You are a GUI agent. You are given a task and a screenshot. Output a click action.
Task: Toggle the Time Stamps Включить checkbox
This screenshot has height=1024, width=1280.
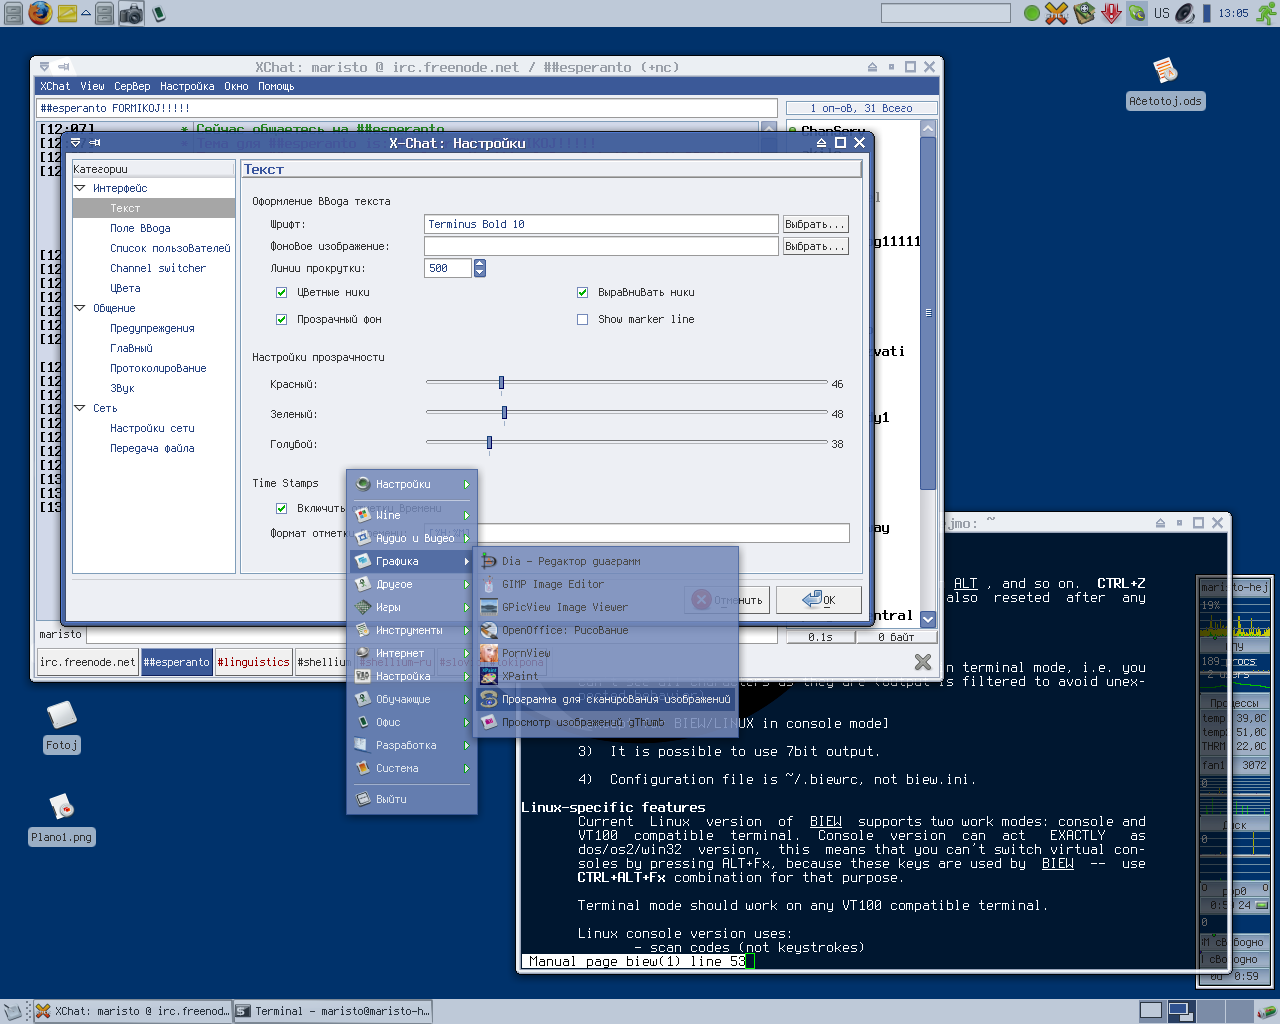coord(282,508)
